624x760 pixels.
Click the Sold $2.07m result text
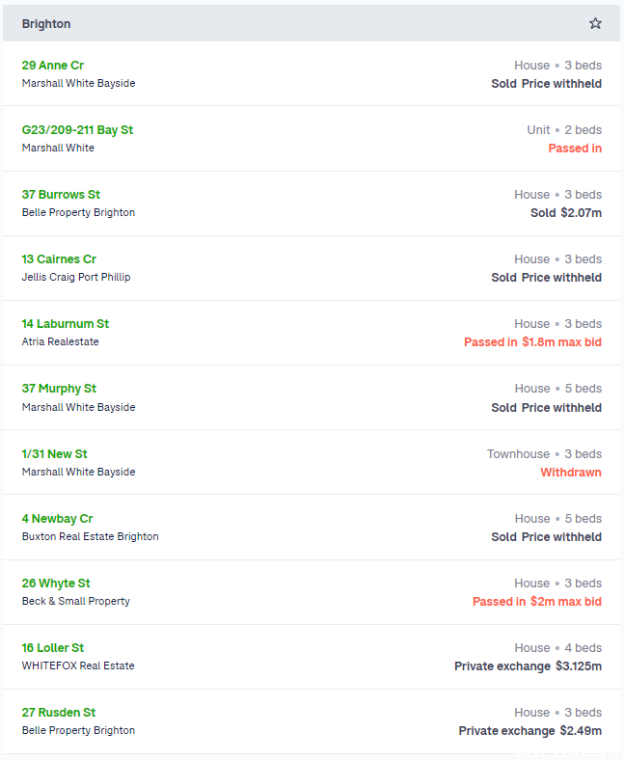[x=566, y=213]
